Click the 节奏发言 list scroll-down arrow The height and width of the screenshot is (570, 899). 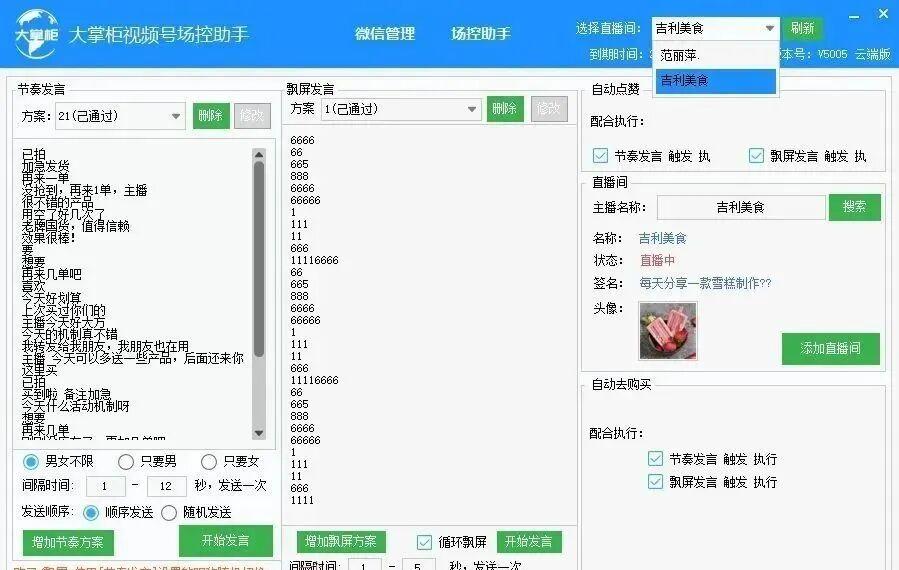[259, 434]
